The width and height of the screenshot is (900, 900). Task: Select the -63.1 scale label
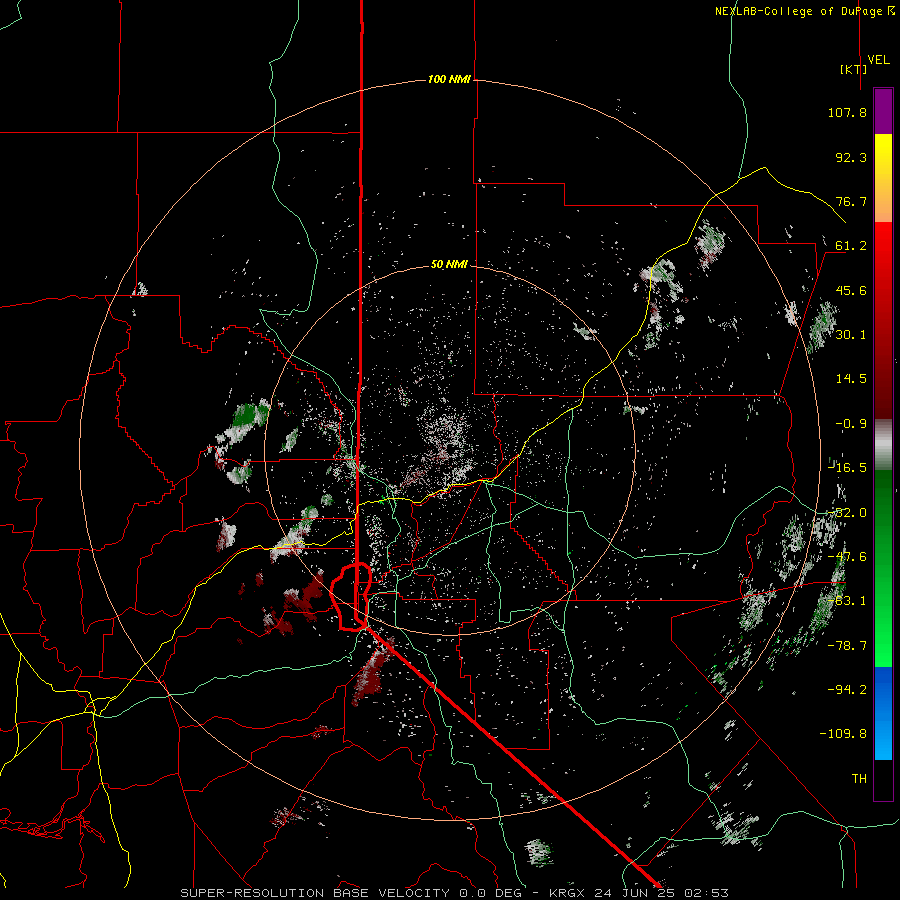[x=847, y=601]
